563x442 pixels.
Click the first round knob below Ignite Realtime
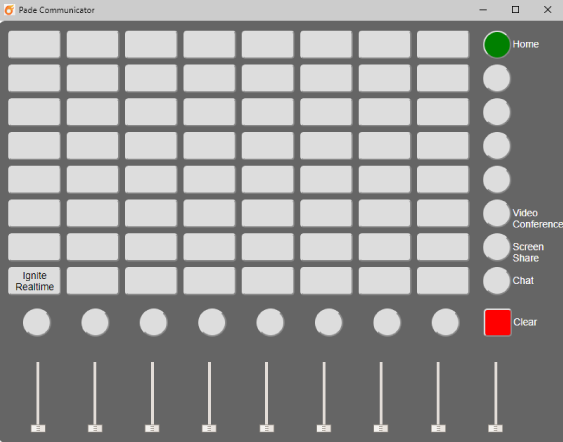coord(36,322)
